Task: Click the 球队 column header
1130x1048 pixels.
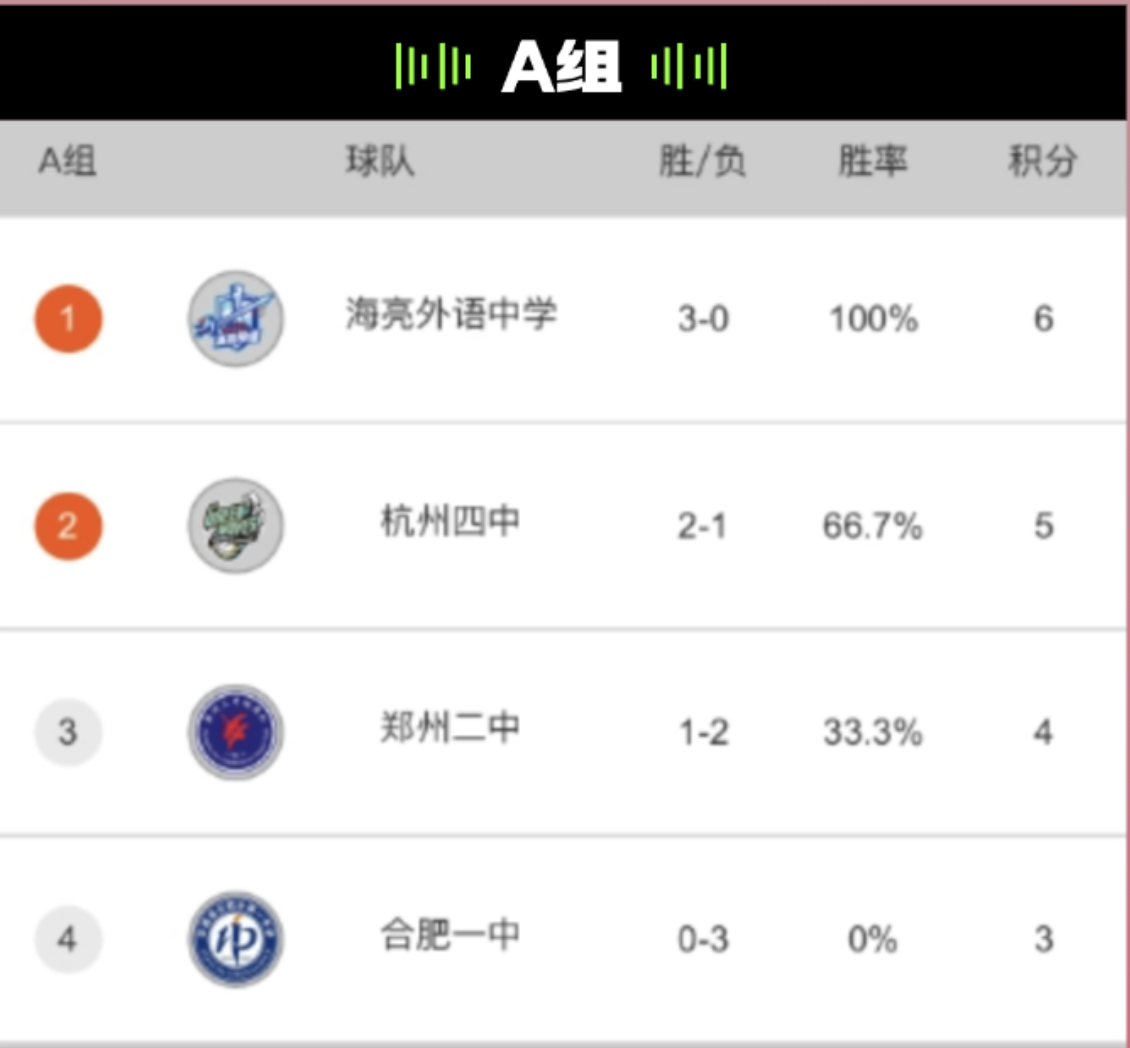Action: click(380, 161)
